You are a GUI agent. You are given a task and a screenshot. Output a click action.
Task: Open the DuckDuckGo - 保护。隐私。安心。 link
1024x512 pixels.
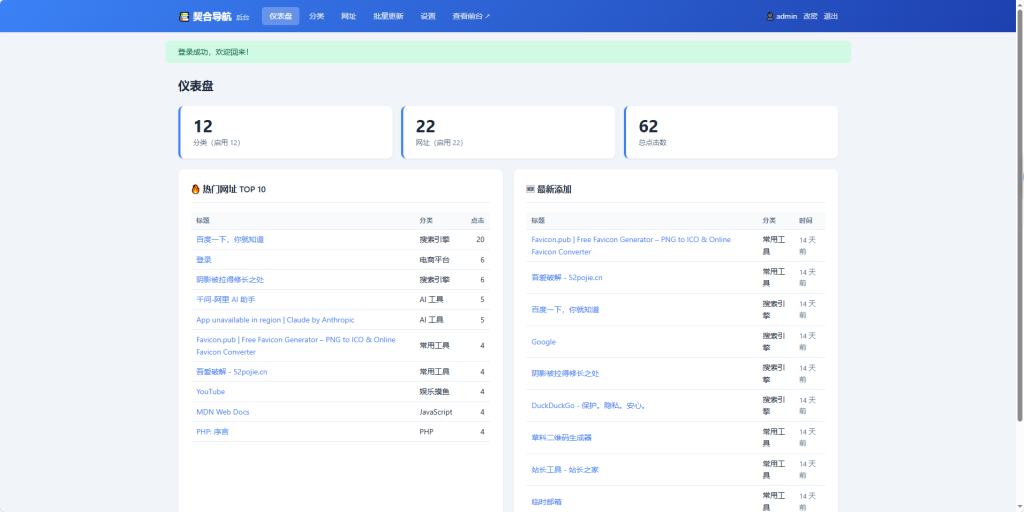[589, 406]
